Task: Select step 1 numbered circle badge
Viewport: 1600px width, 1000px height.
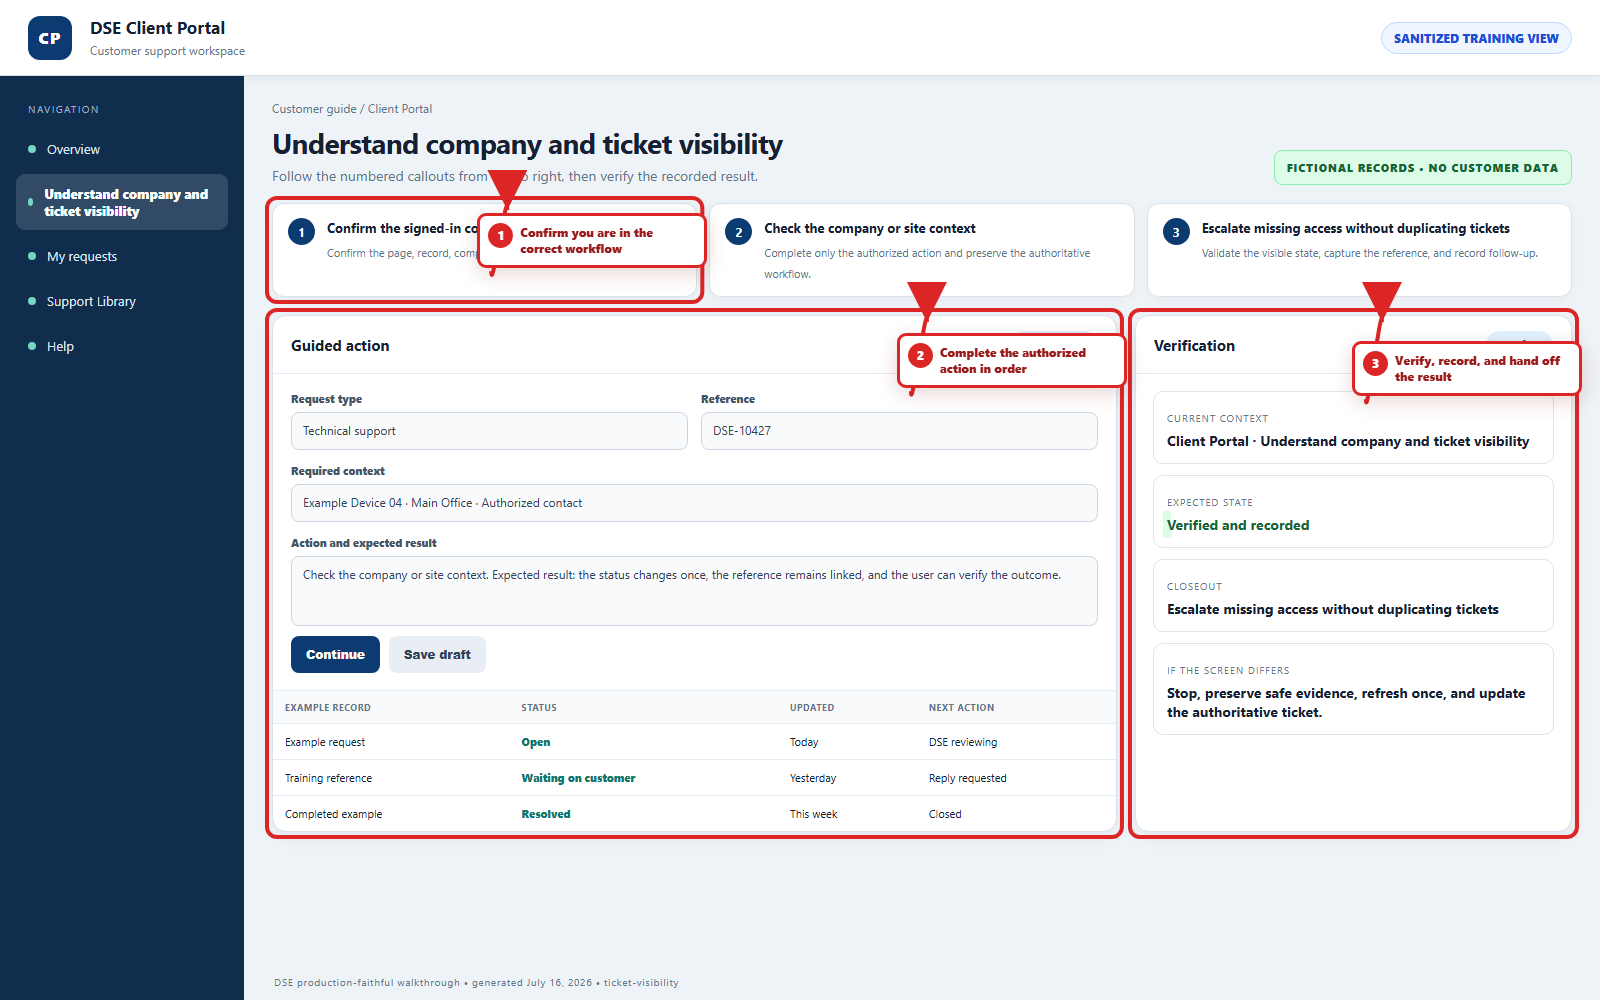Action: (301, 232)
